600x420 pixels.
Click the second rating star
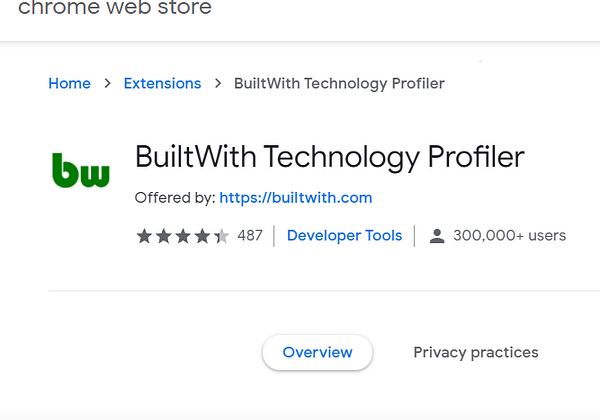tap(163, 236)
